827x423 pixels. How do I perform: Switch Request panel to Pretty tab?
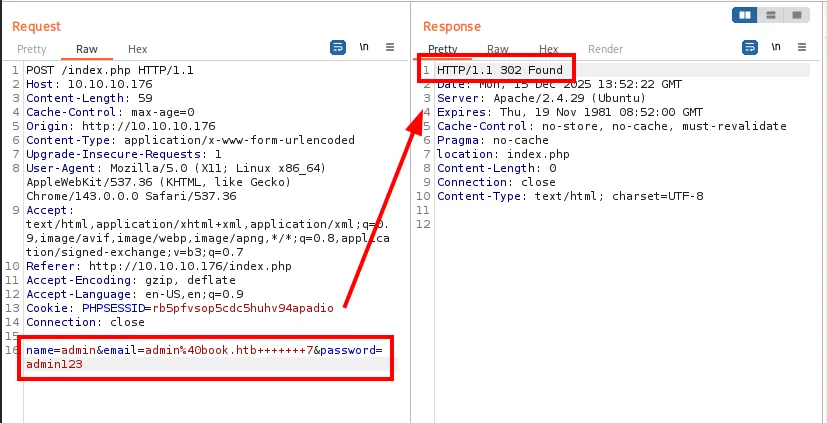point(32,49)
